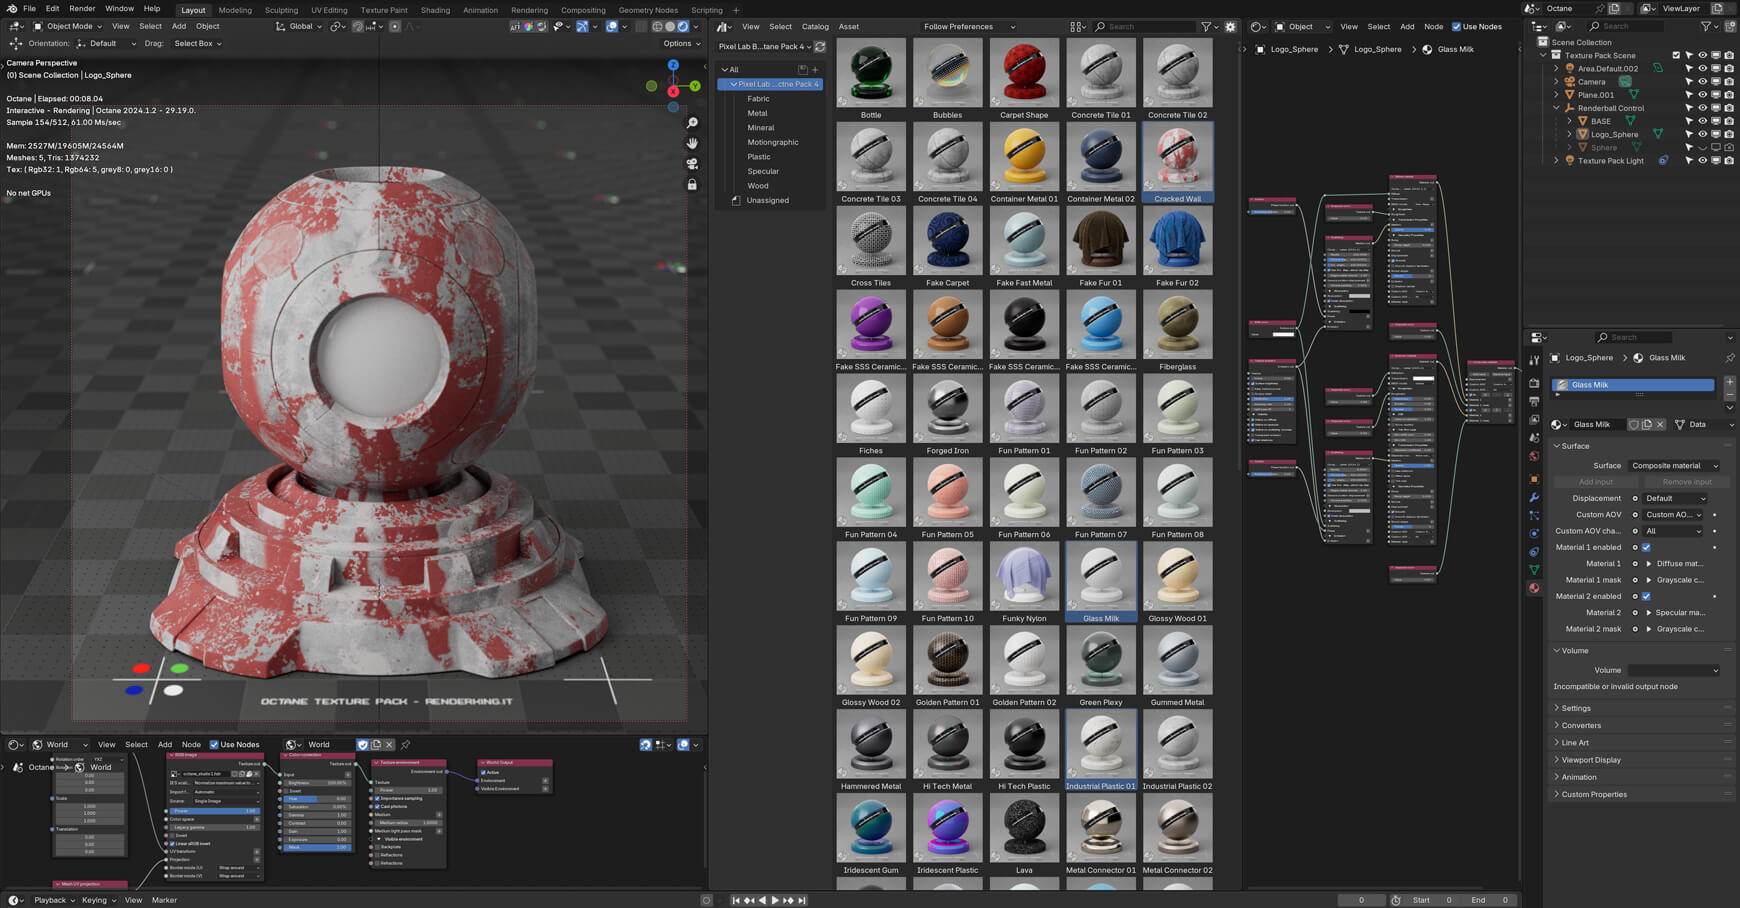
Task: Toggle Use Nodes in World node editor
Action: coord(214,744)
